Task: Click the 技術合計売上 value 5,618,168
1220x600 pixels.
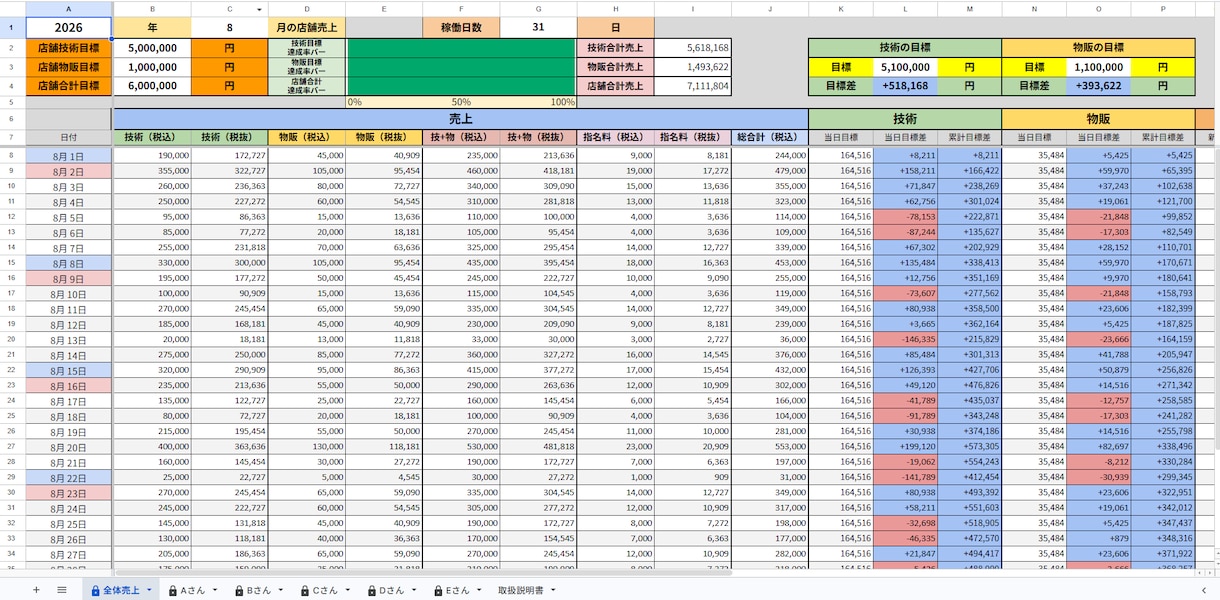Action: (693, 47)
